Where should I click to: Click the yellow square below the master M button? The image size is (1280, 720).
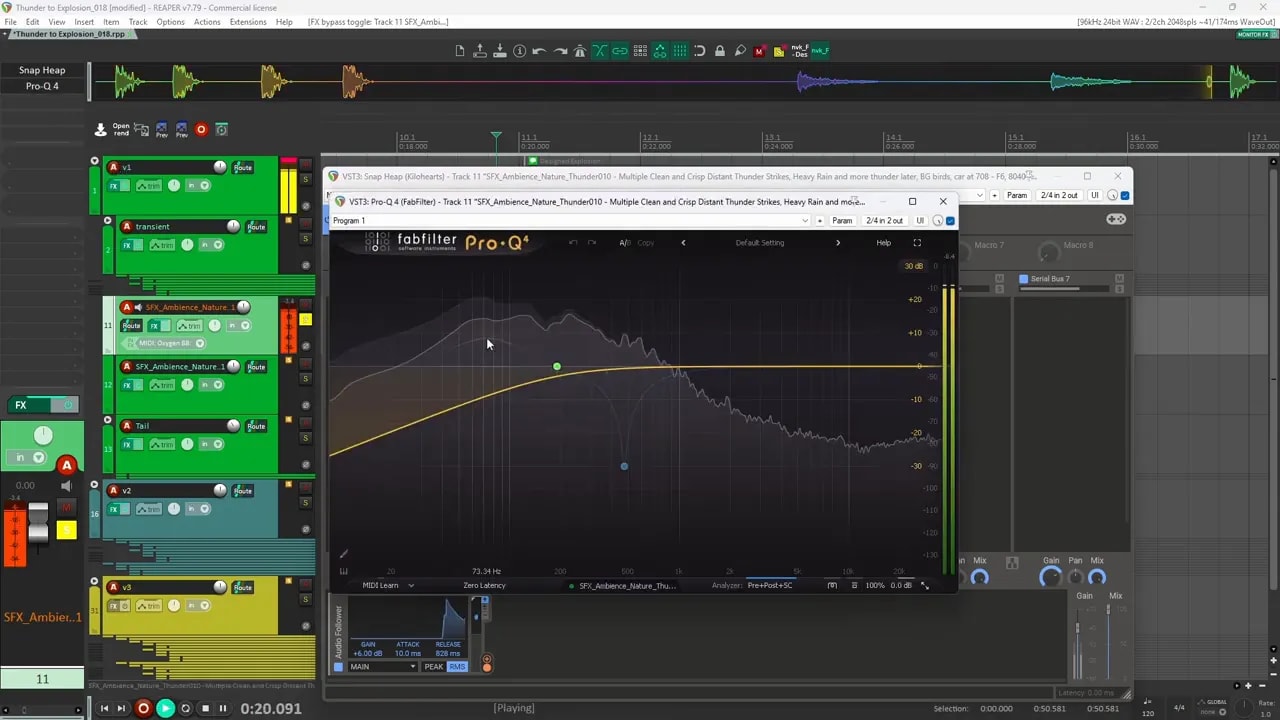pyautogui.click(x=66, y=530)
